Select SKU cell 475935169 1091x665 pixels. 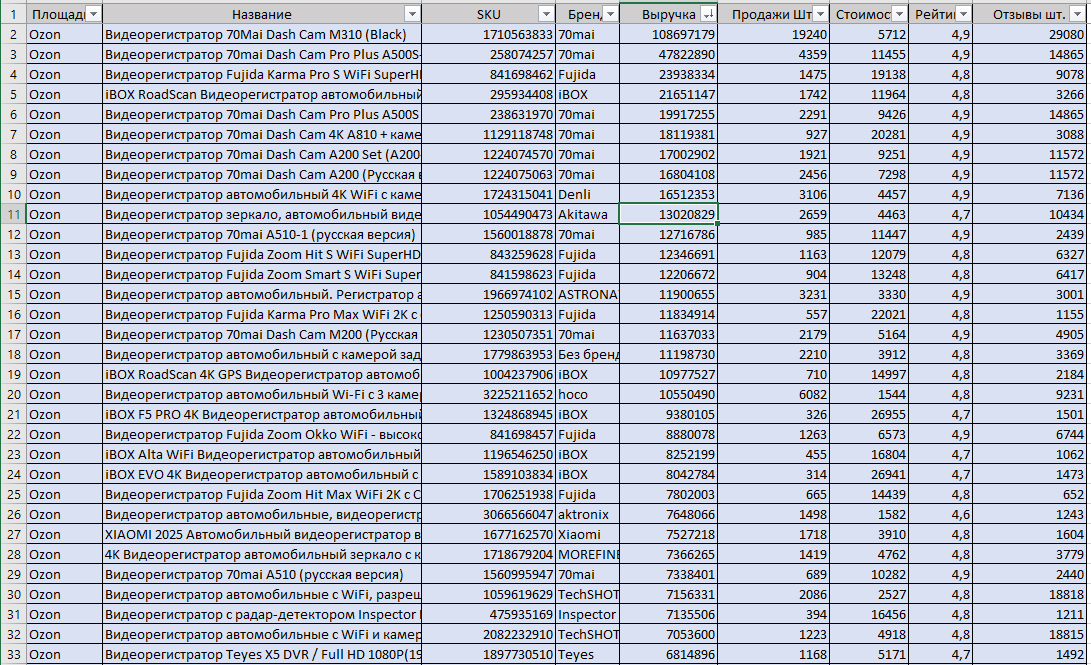(x=488, y=615)
